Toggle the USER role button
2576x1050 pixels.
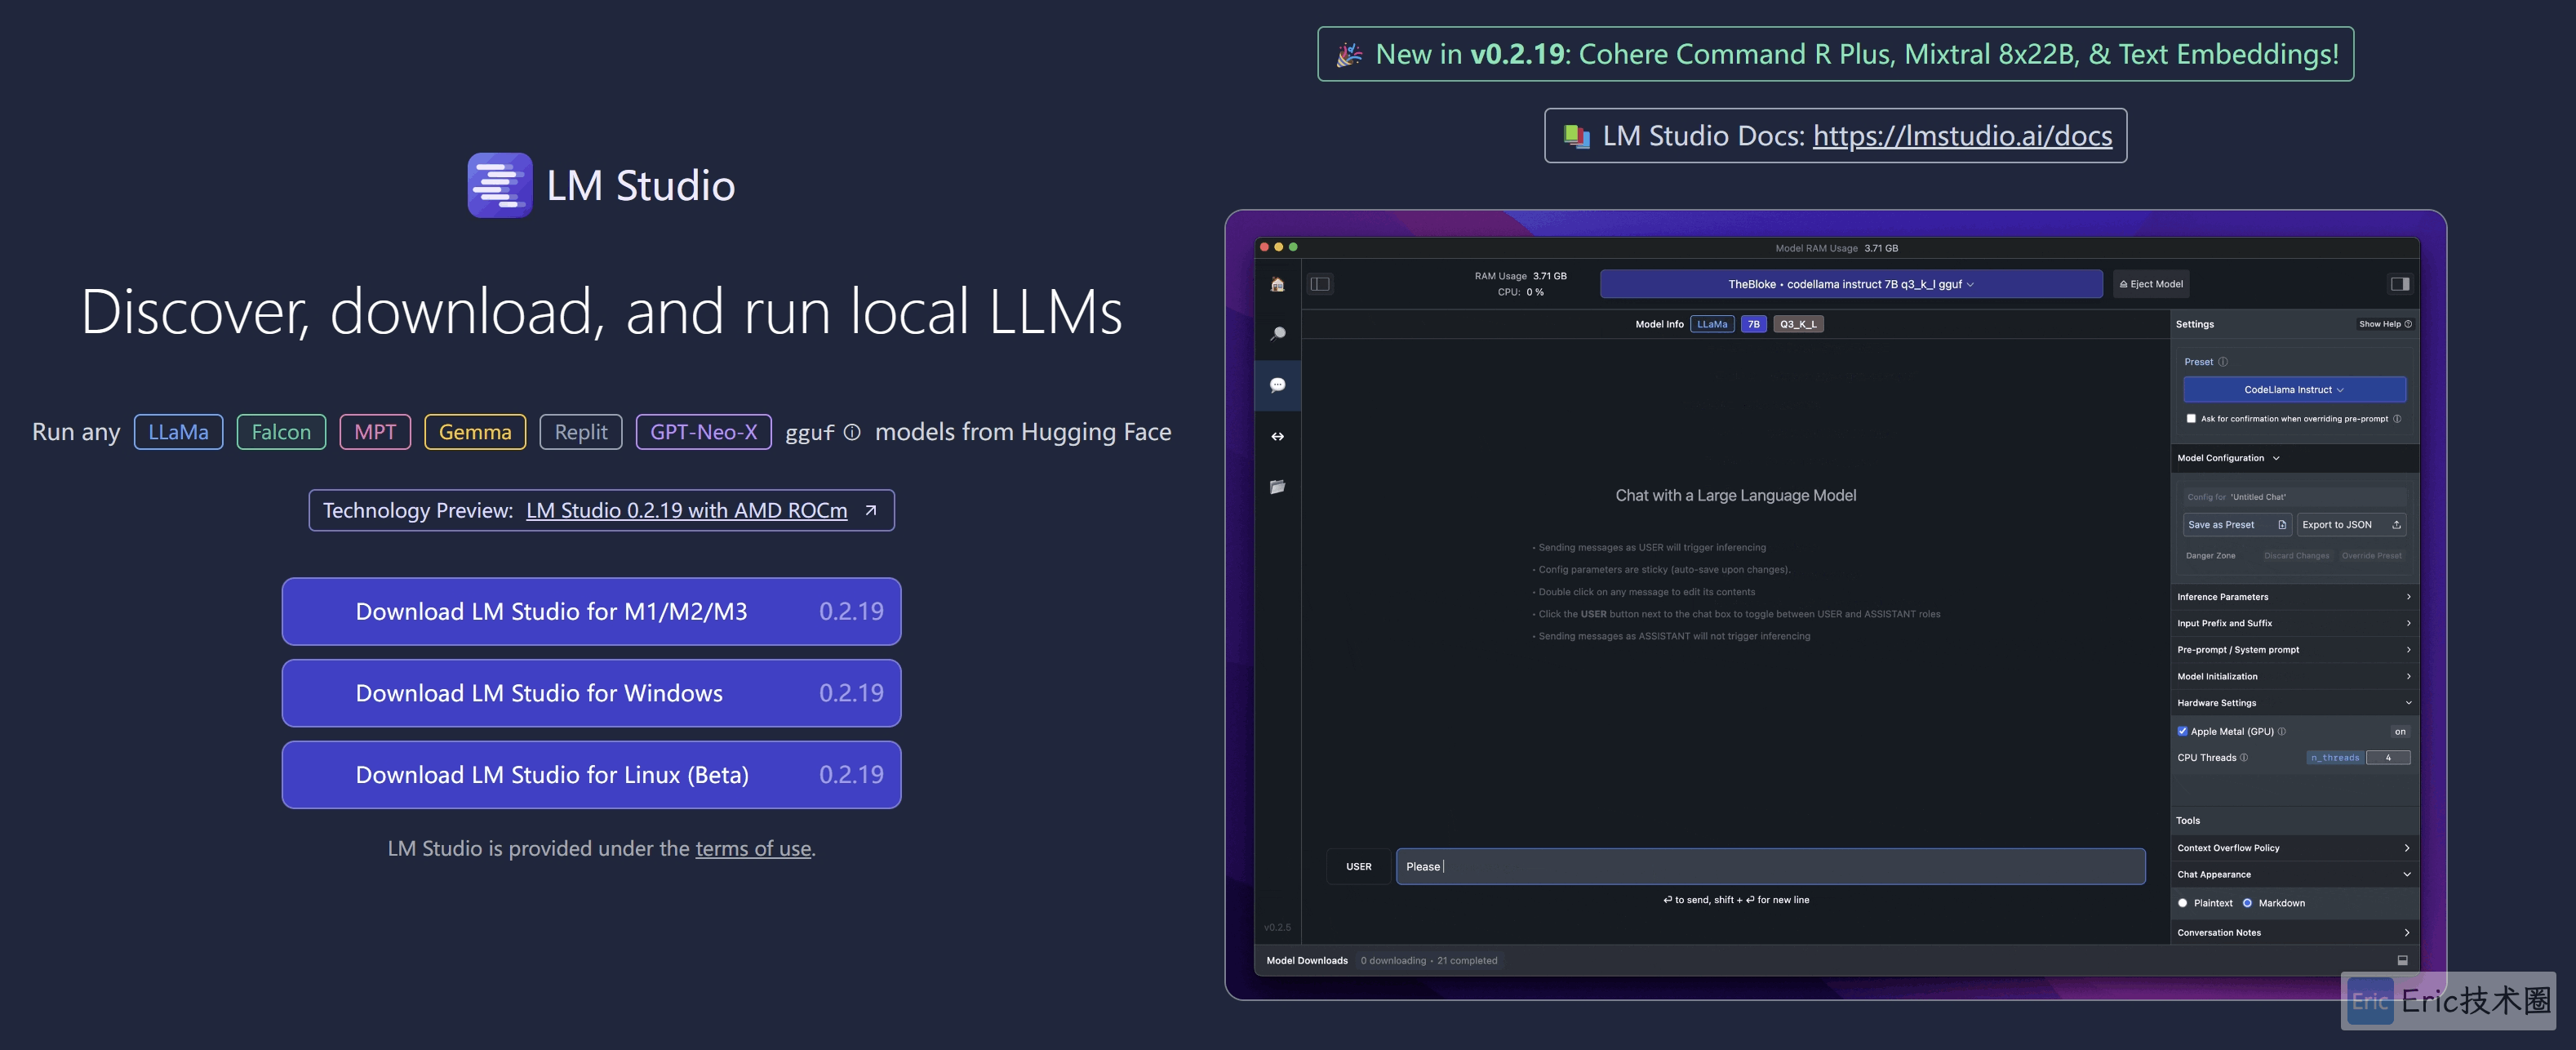(x=1358, y=866)
